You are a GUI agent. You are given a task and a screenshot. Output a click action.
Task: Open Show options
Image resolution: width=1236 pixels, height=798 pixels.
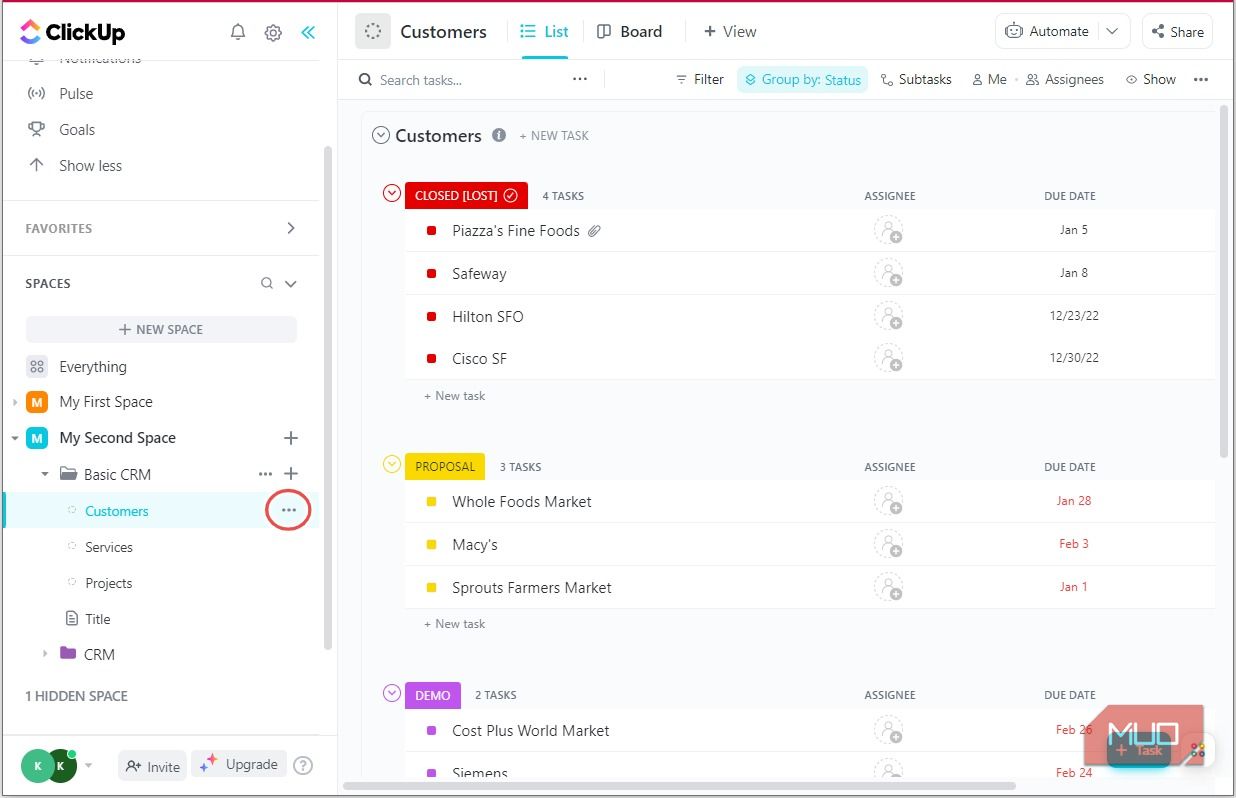click(x=1151, y=80)
